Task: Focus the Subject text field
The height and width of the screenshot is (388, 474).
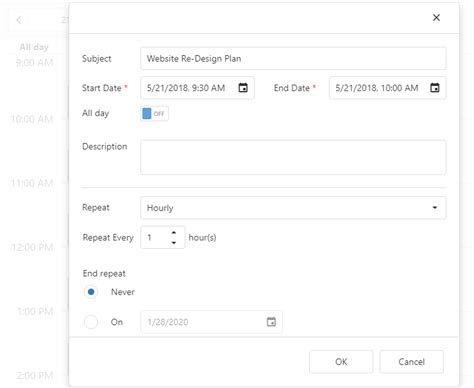Action: coord(293,59)
